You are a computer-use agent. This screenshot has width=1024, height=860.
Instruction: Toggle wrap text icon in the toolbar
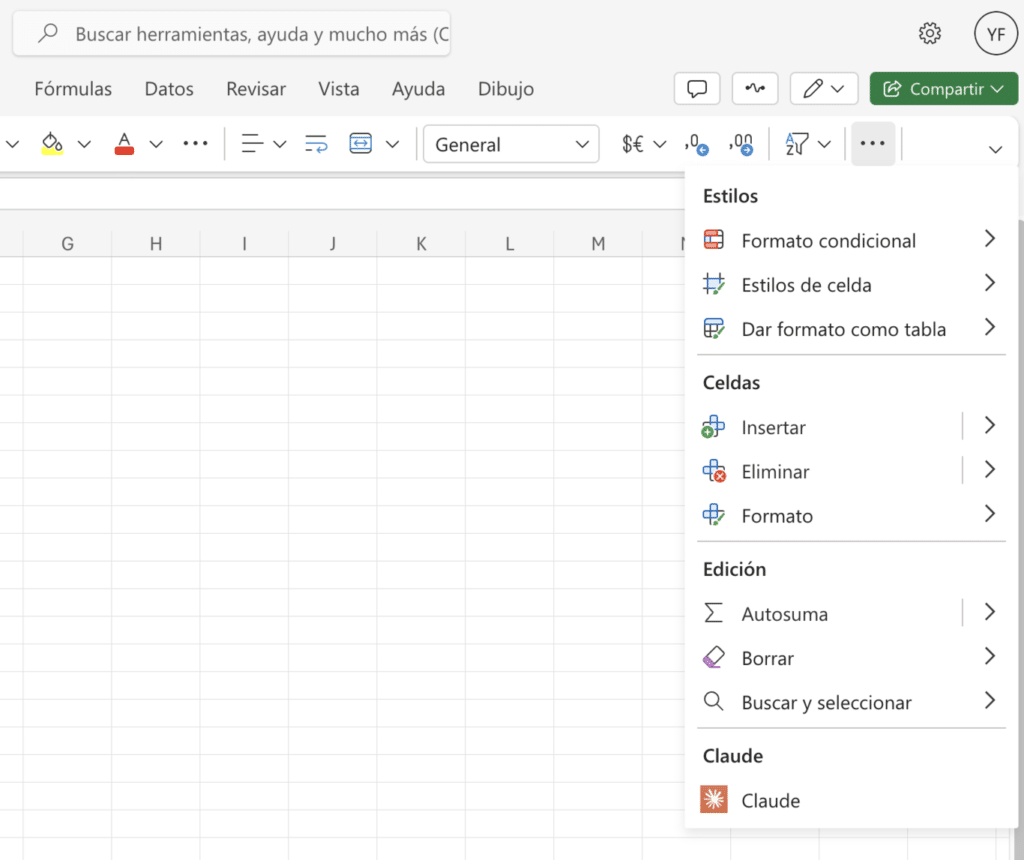[x=315, y=144]
